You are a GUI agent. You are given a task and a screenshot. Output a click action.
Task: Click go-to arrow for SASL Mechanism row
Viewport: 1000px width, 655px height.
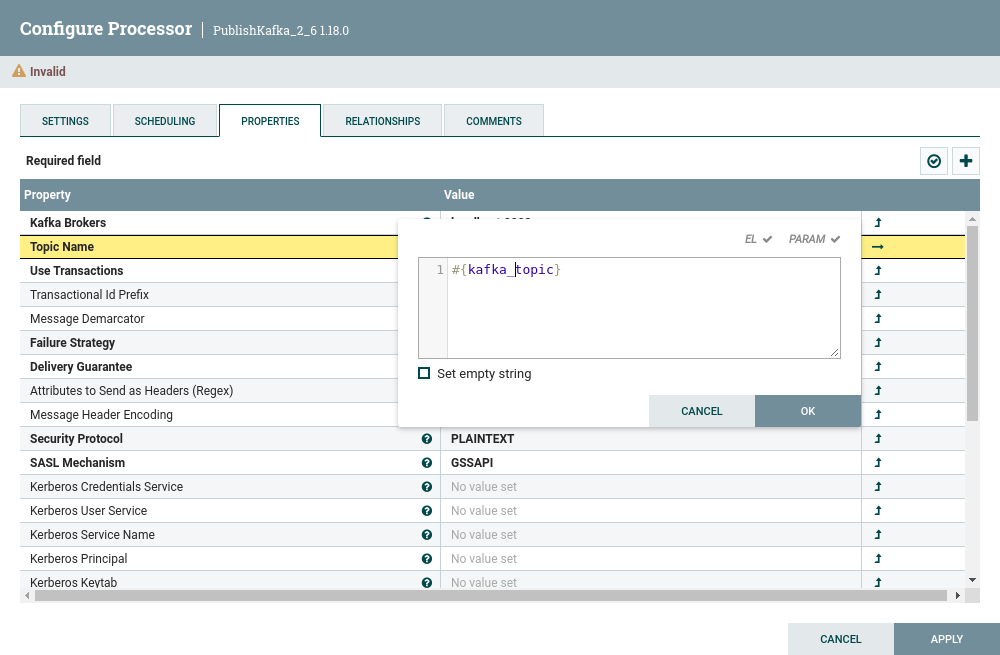878,462
